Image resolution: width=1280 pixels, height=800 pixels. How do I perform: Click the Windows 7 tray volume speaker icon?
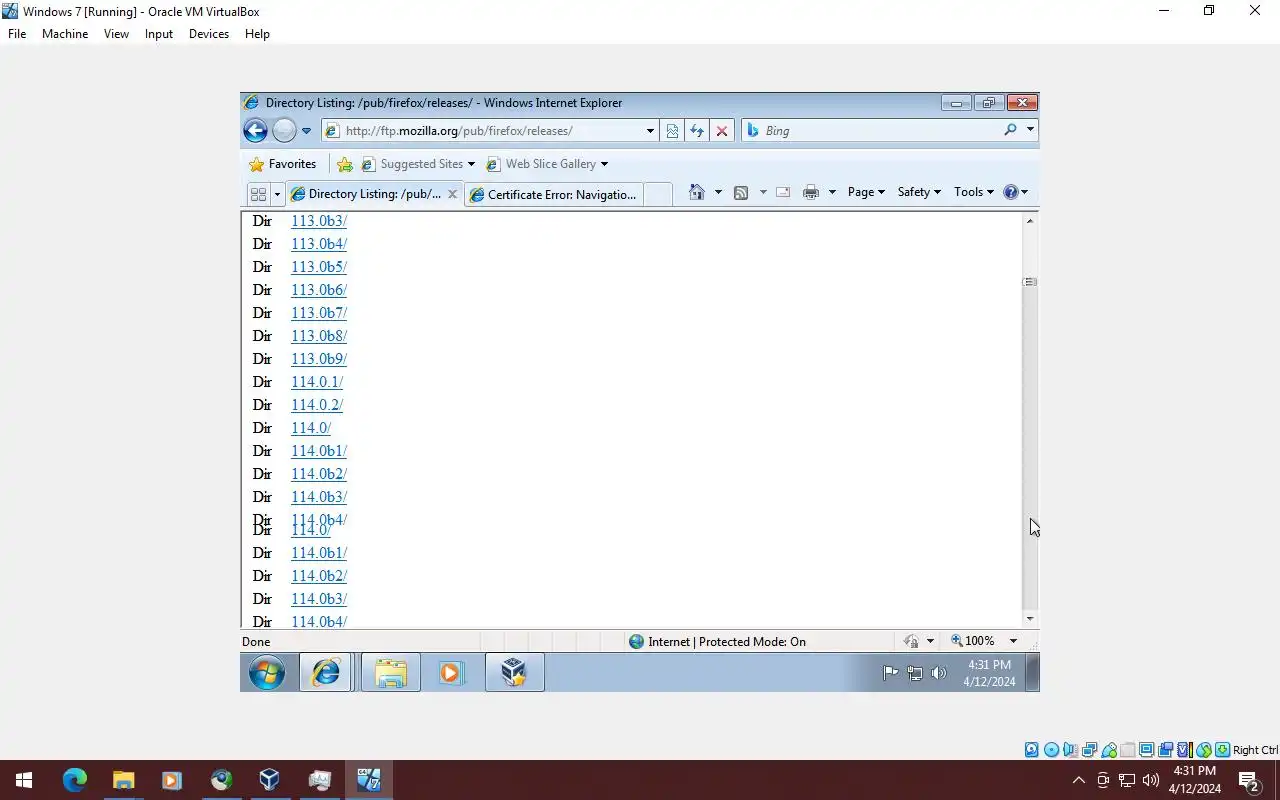click(938, 673)
